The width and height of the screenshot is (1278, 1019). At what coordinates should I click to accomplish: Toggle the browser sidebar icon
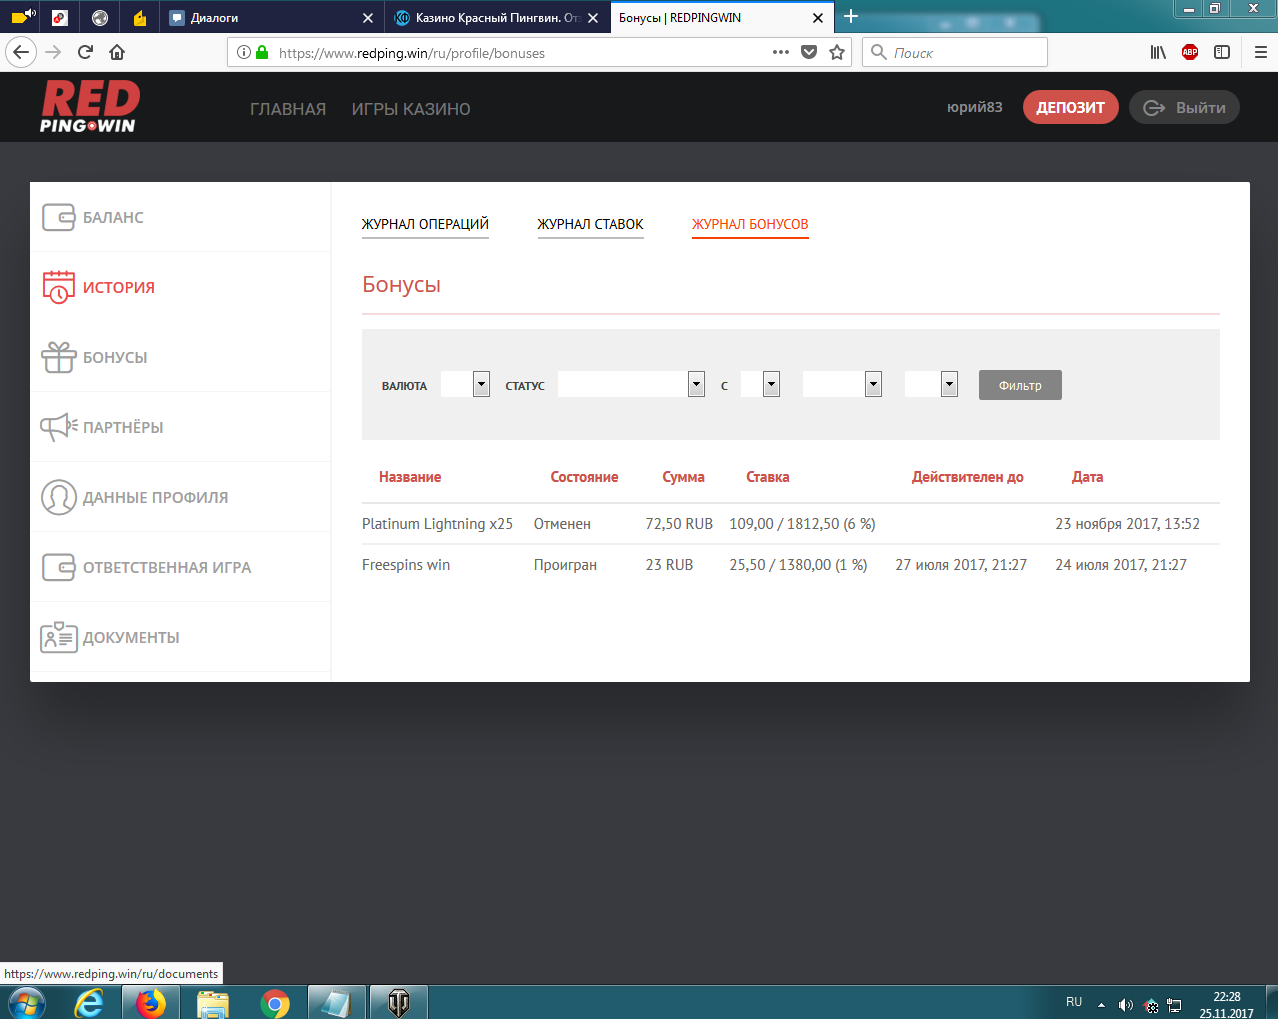(x=1222, y=53)
